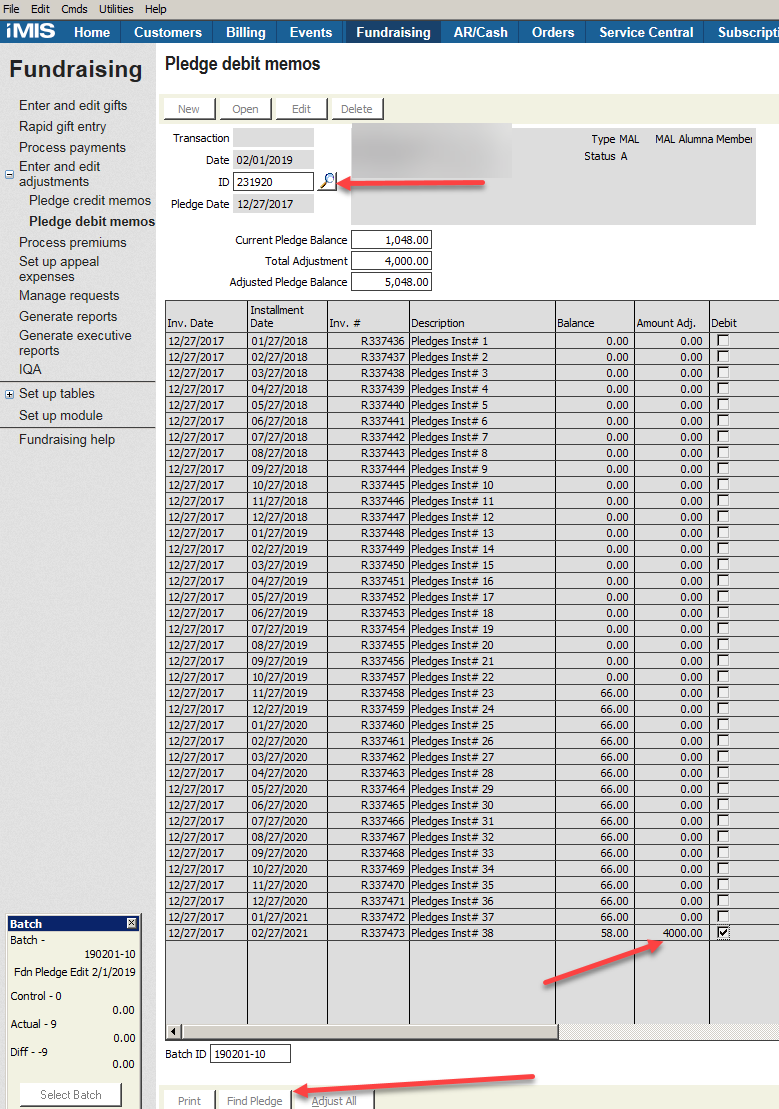Image resolution: width=779 pixels, height=1109 pixels.
Task: Collapse the Enter and edit adjustments tree
Action: click(9, 174)
